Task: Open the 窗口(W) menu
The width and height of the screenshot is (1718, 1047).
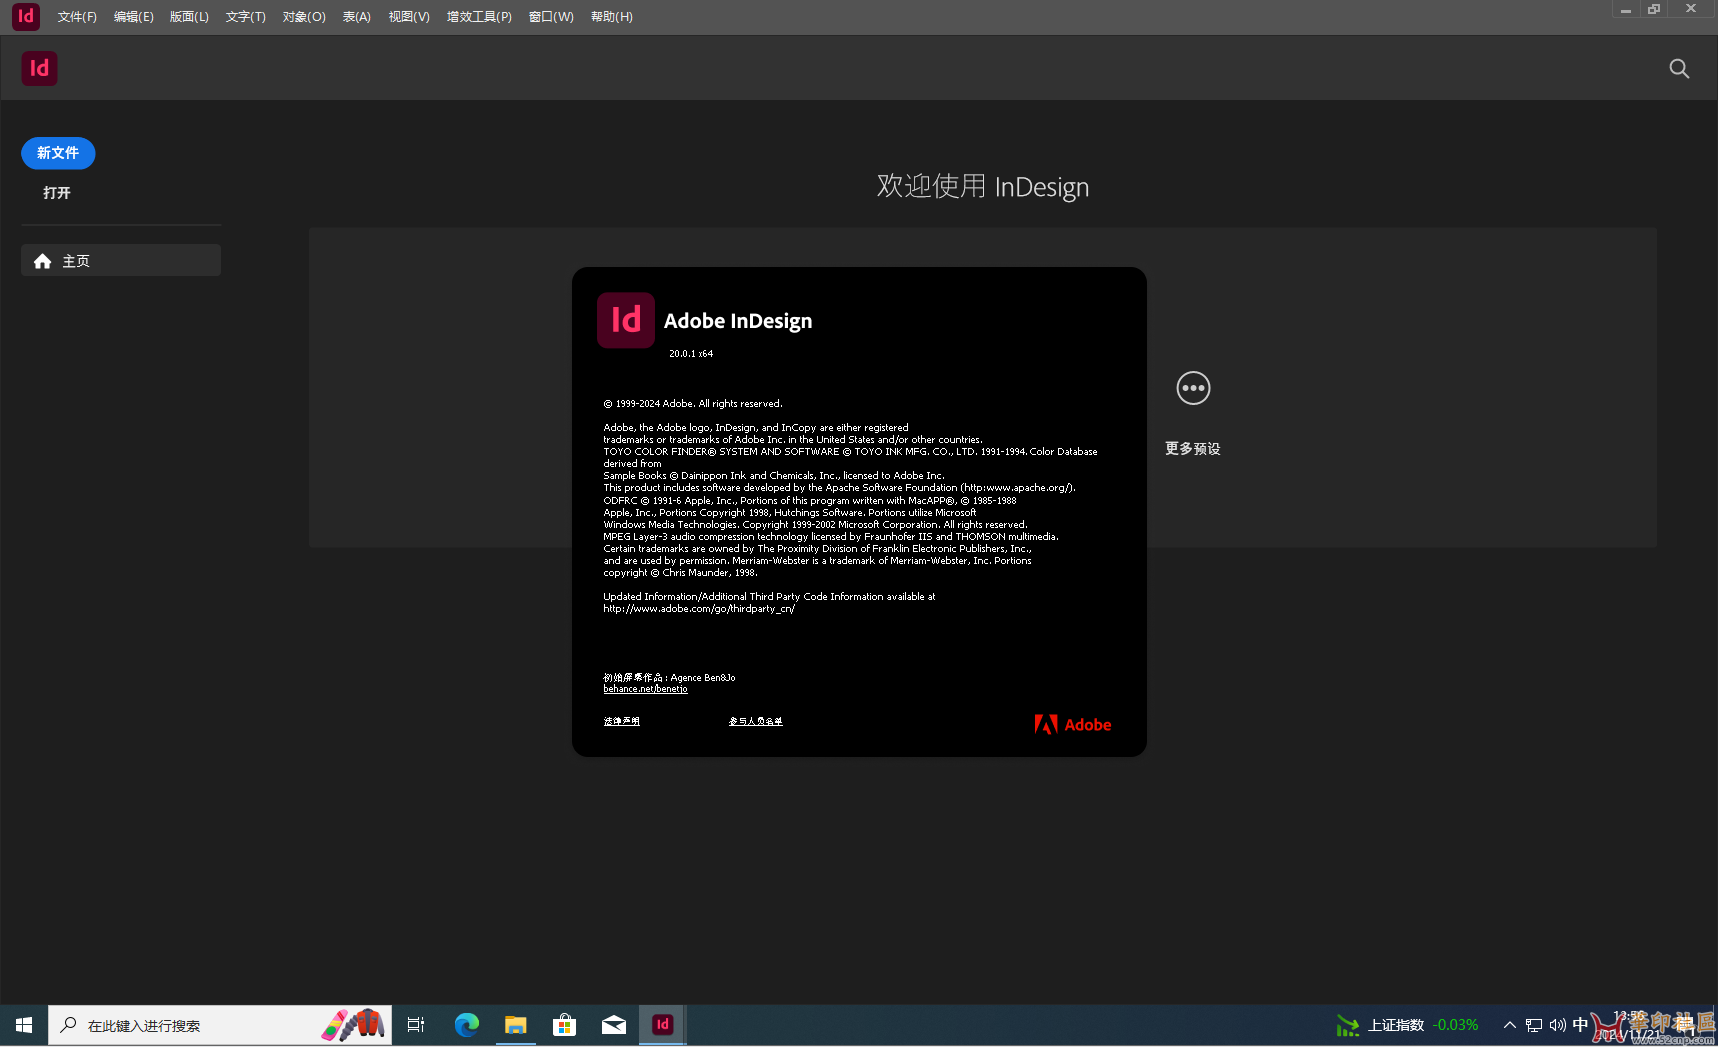Action: tap(551, 17)
